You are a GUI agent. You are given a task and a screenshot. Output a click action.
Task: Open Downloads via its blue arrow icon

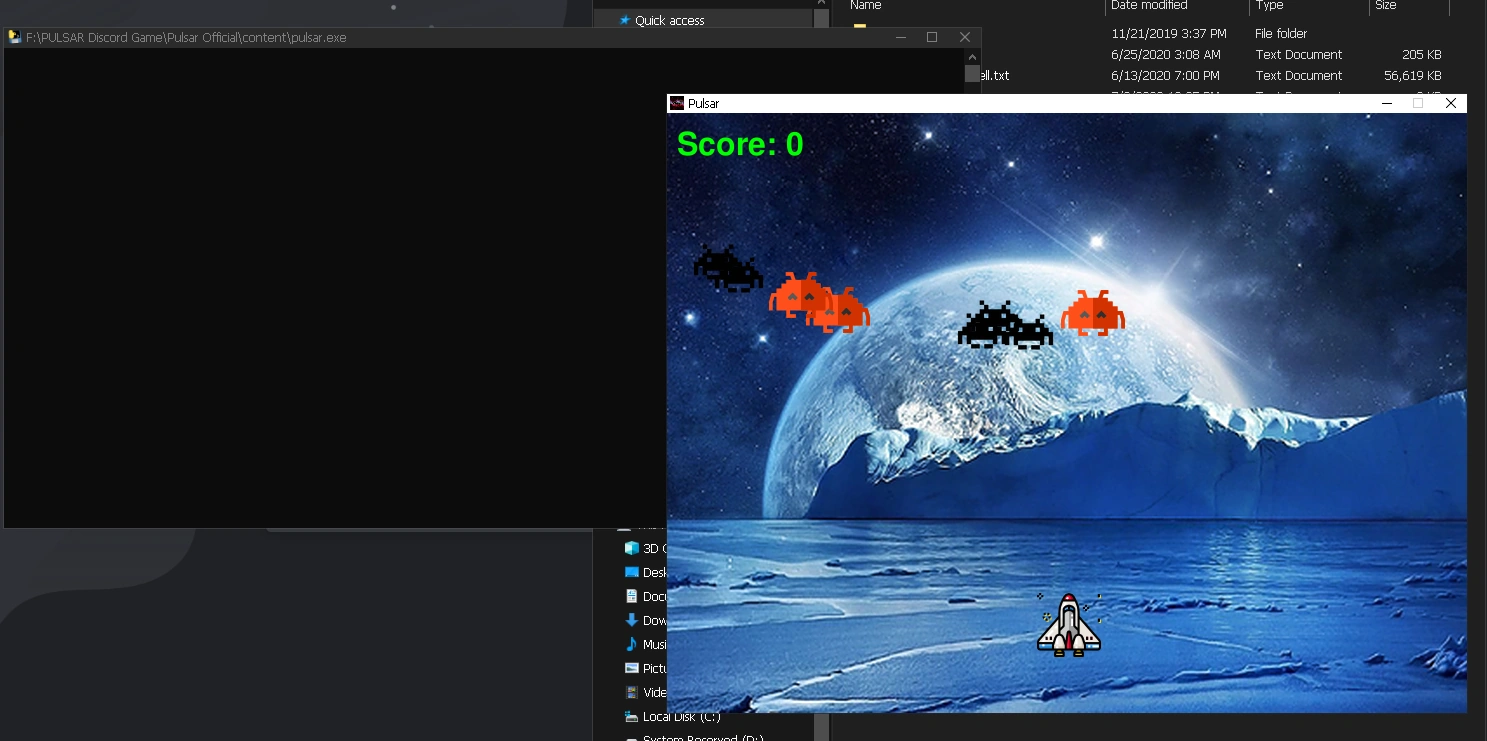pyautogui.click(x=631, y=620)
